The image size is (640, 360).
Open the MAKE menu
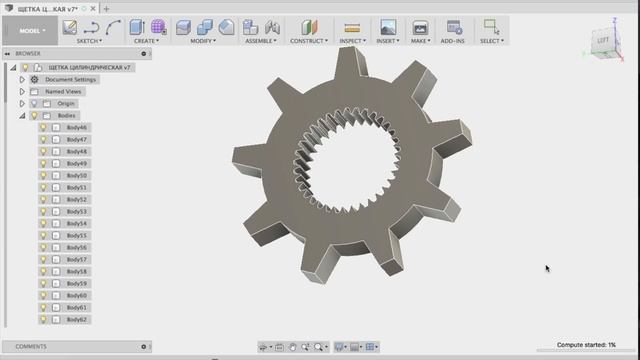[x=420, y=41]
